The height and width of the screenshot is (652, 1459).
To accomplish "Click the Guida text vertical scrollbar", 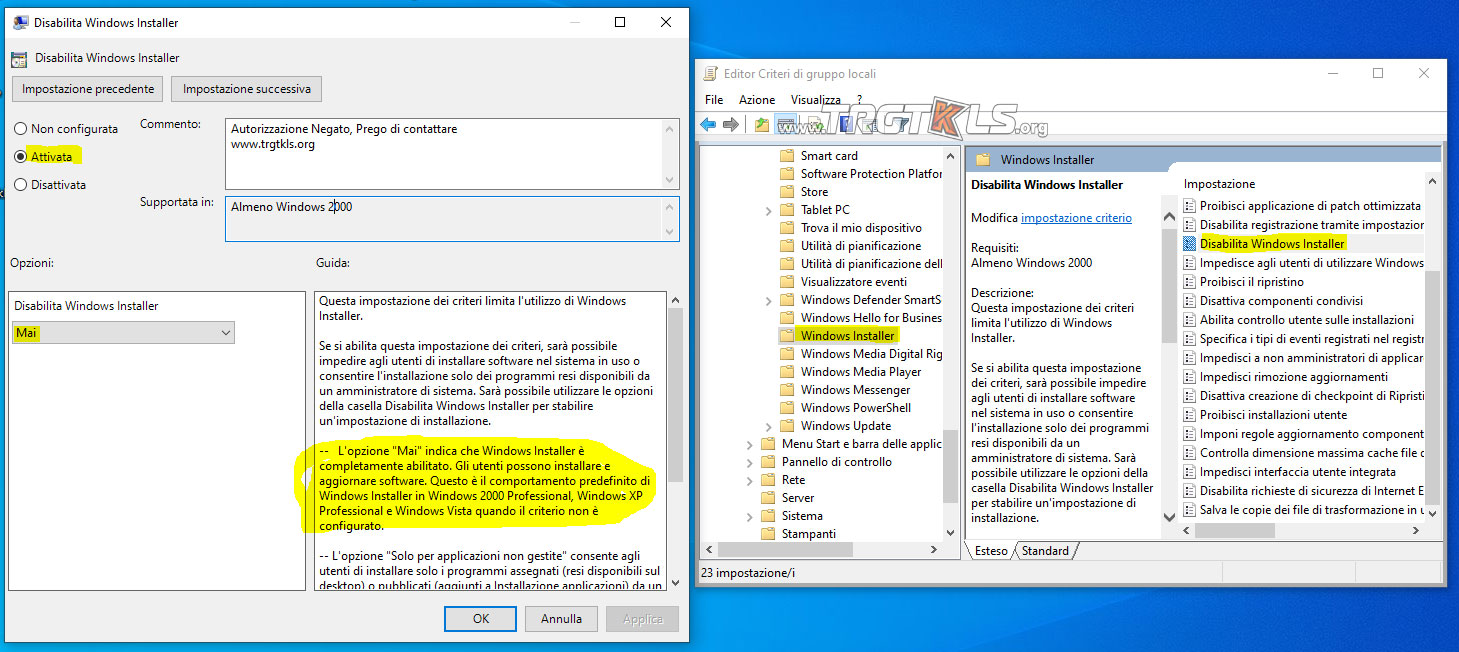I will (x=674, y=400).
